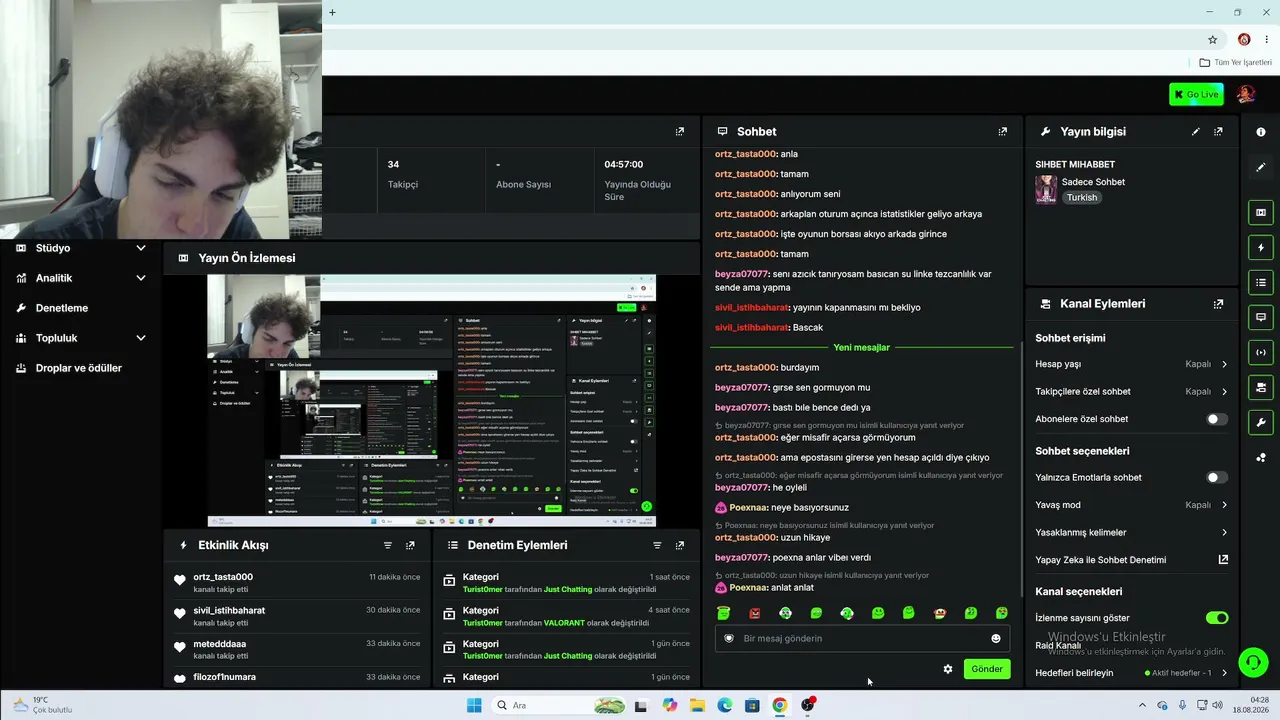Image resolution: width=1280 pixels, height=720 pixels.
Task: Open the emoji picker in the message box
Action: coord(996,638)
